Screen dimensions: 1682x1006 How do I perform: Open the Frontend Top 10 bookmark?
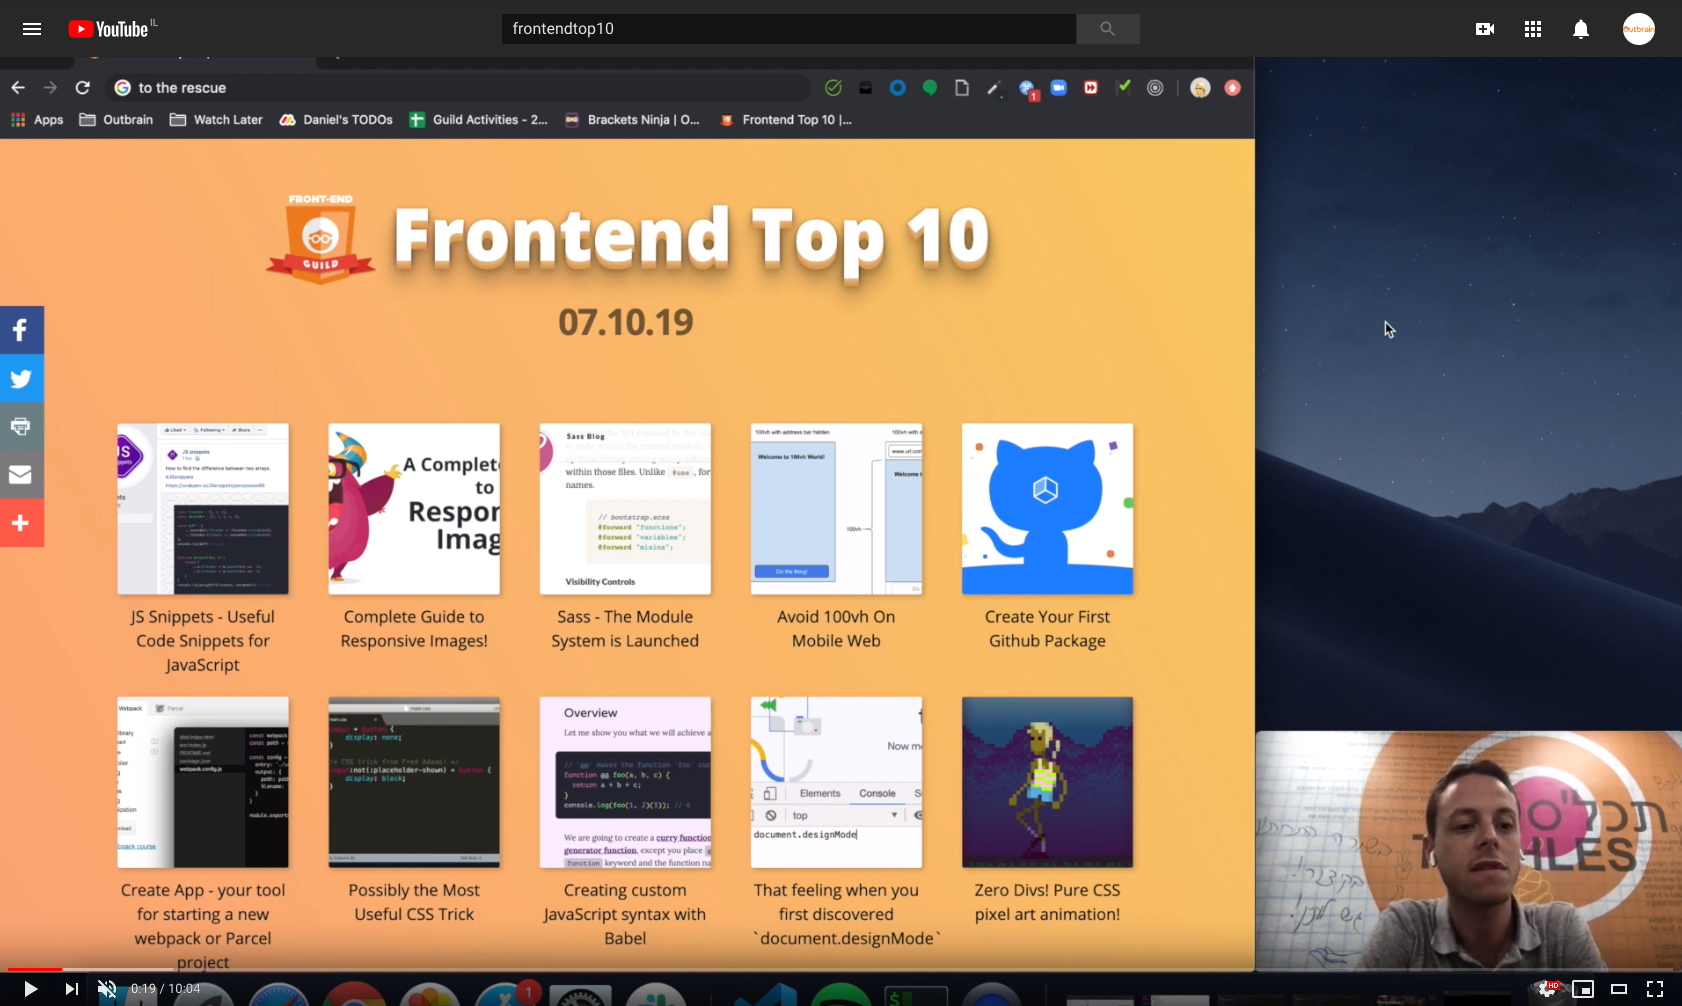[x=786, y=119]
